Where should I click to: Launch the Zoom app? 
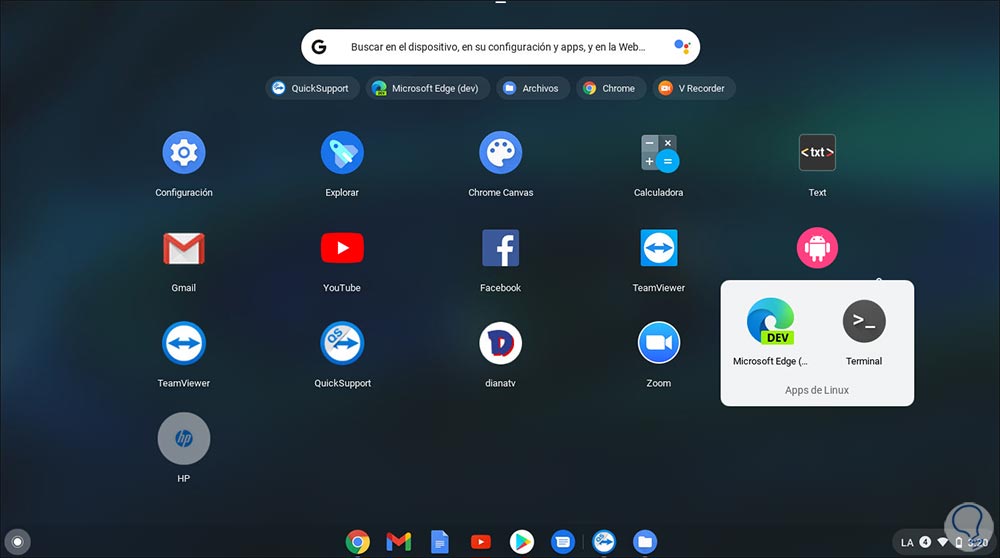(659, 343)
